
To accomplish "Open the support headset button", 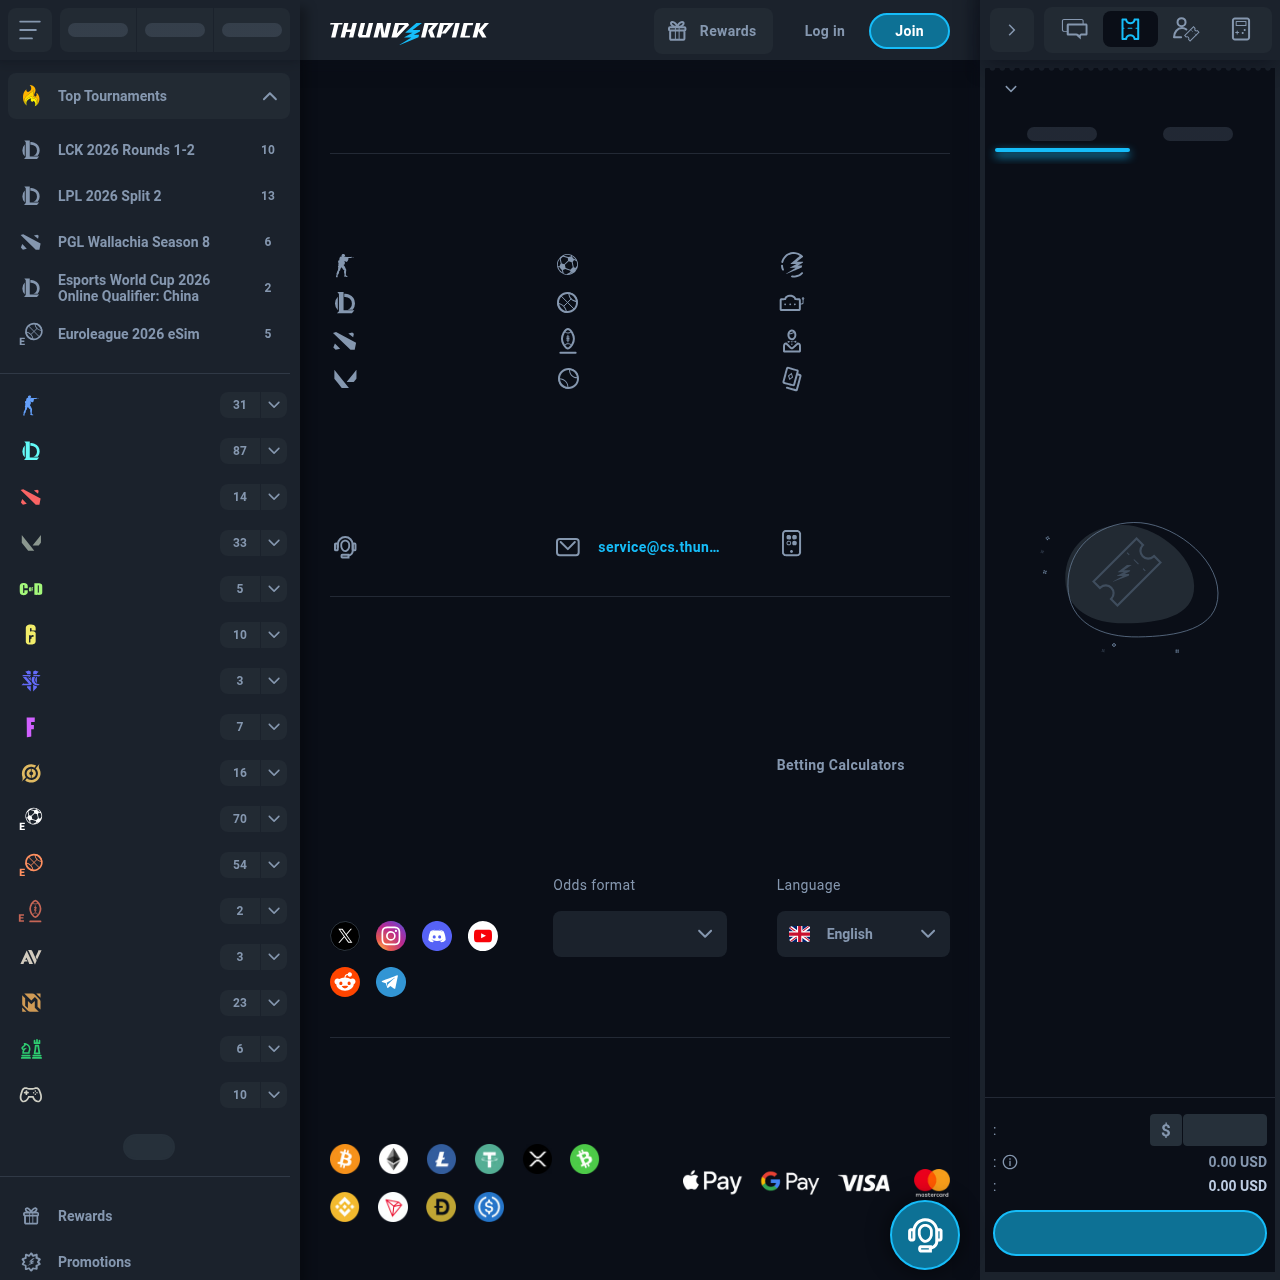I will (923, 1235).
